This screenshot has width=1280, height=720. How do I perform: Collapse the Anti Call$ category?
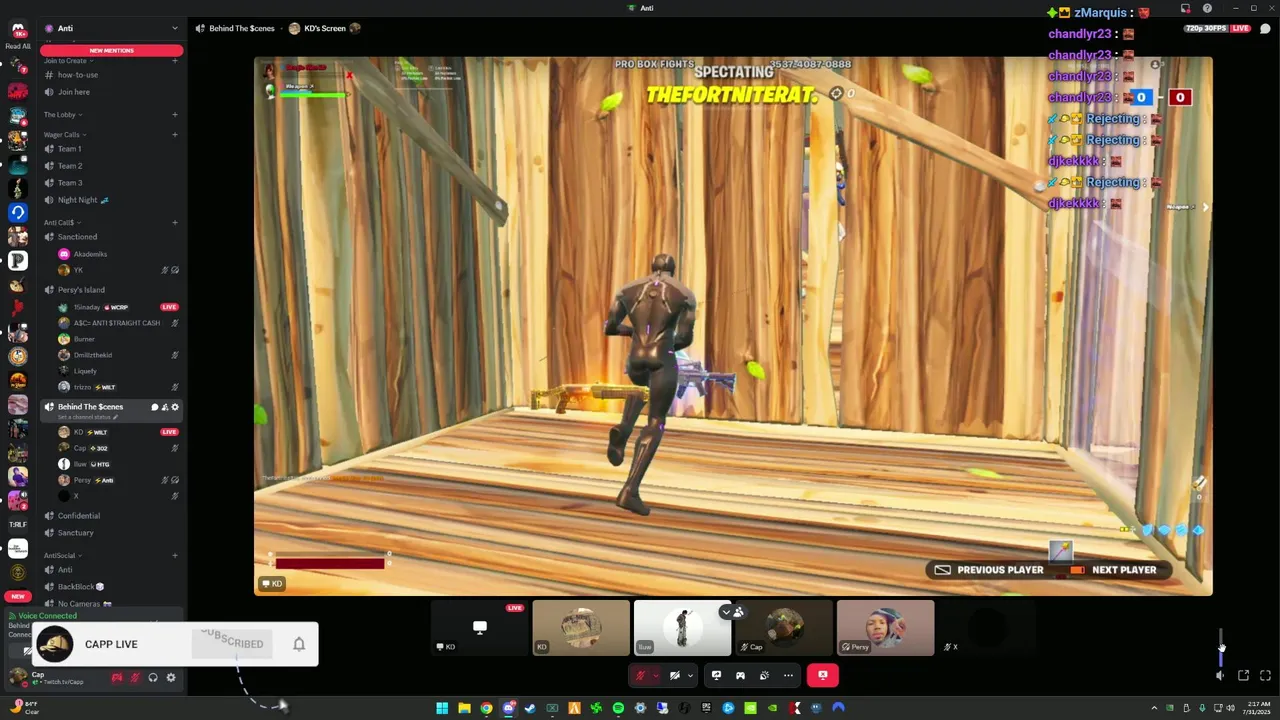click(62, 222)
